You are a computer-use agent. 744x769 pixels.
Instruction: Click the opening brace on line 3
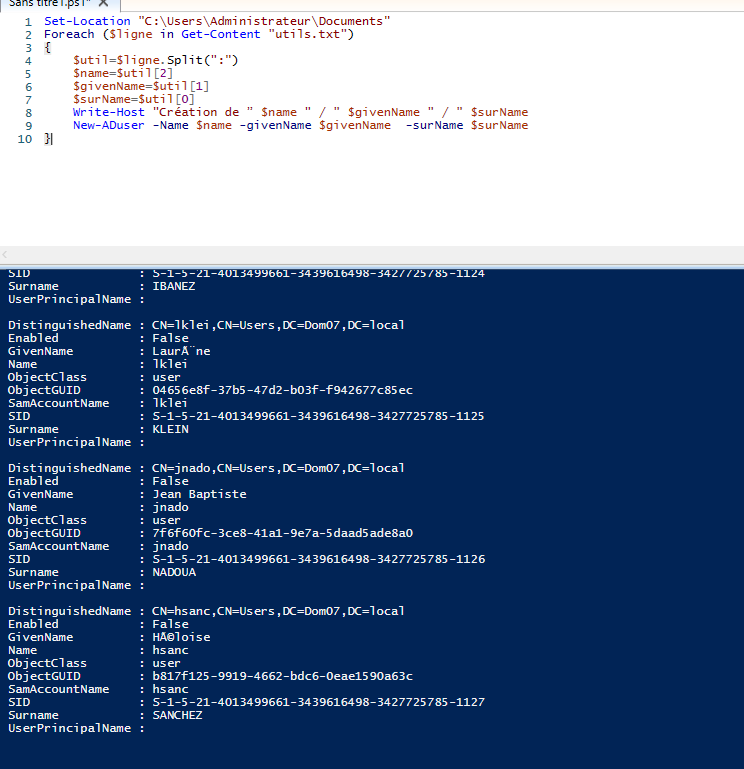(48, 48)
